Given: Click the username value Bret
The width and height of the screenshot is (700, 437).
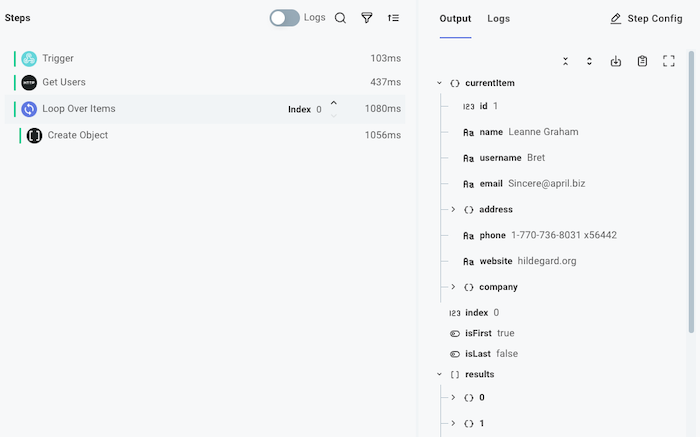Looking at the screenshot, I should click(536, 158).
